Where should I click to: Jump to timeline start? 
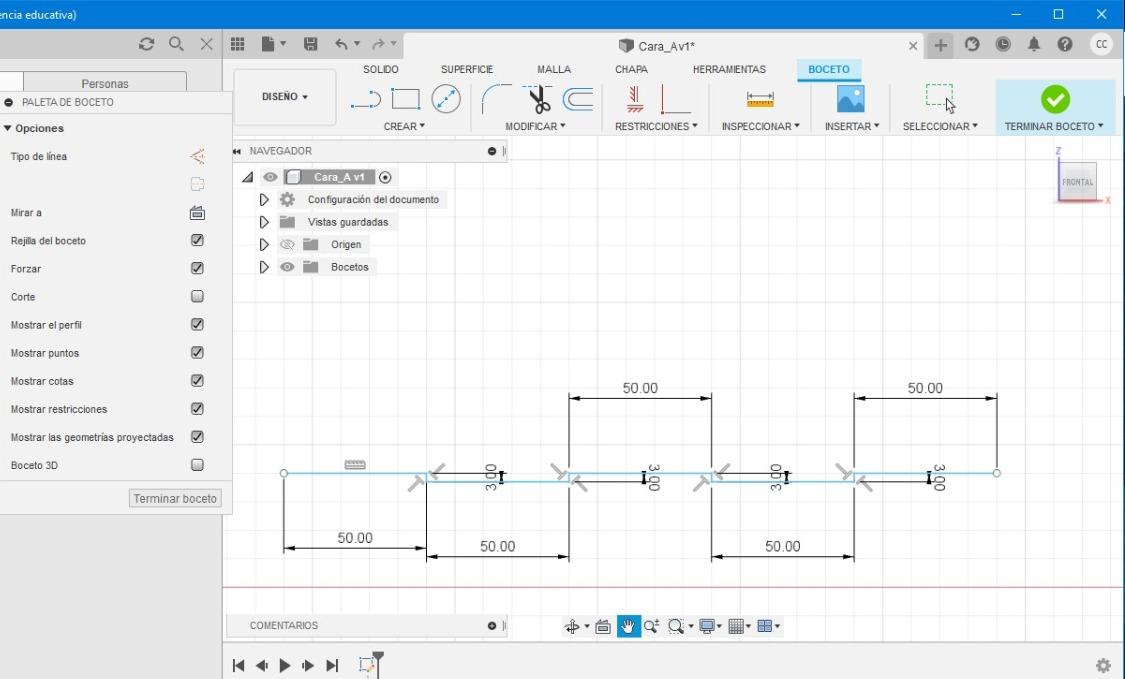click(x=238, y=665)
